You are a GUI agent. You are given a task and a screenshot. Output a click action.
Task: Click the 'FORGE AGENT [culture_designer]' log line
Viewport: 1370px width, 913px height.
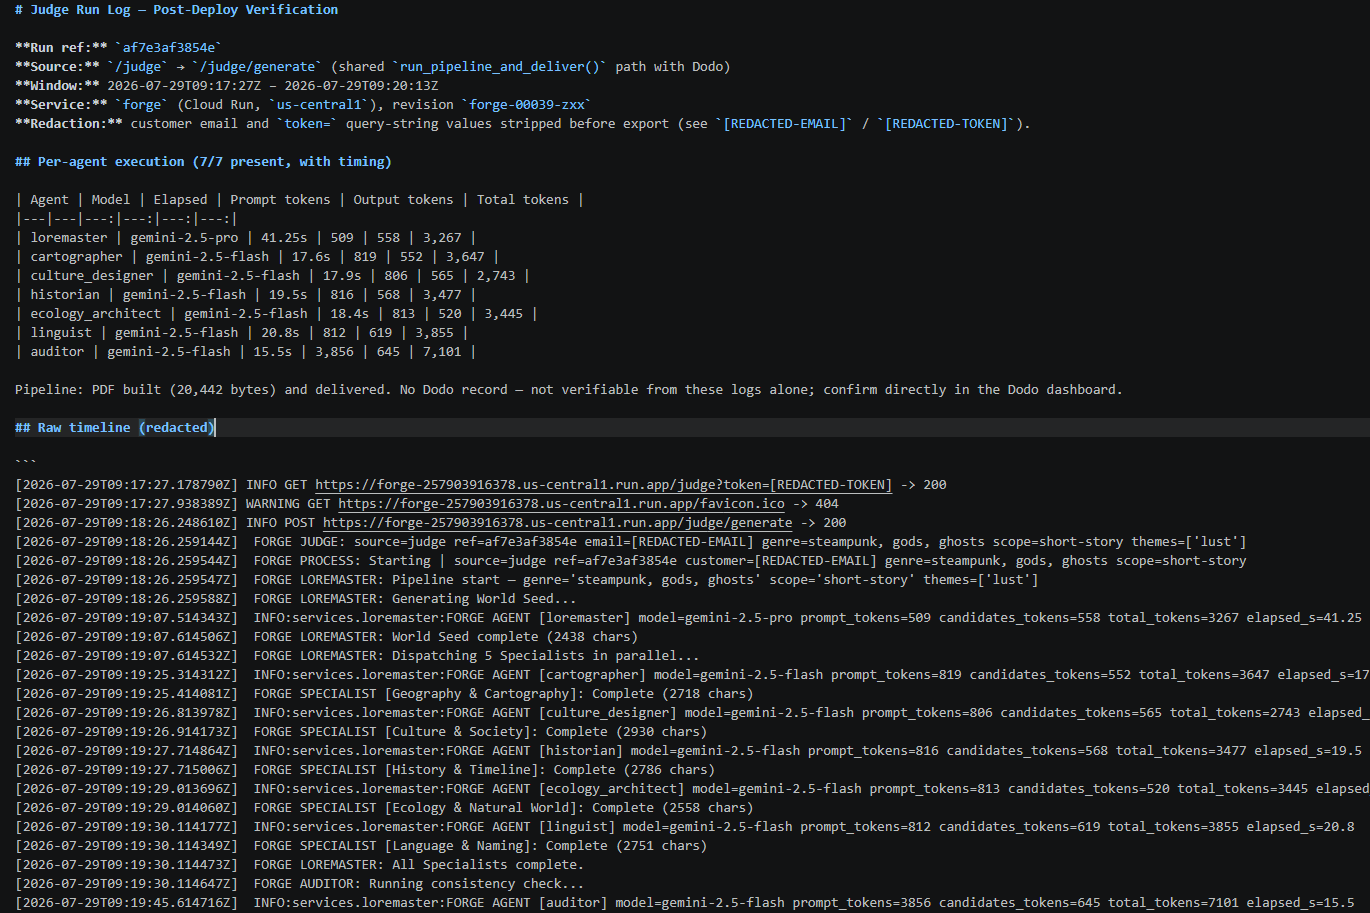[x=692, y=713]
